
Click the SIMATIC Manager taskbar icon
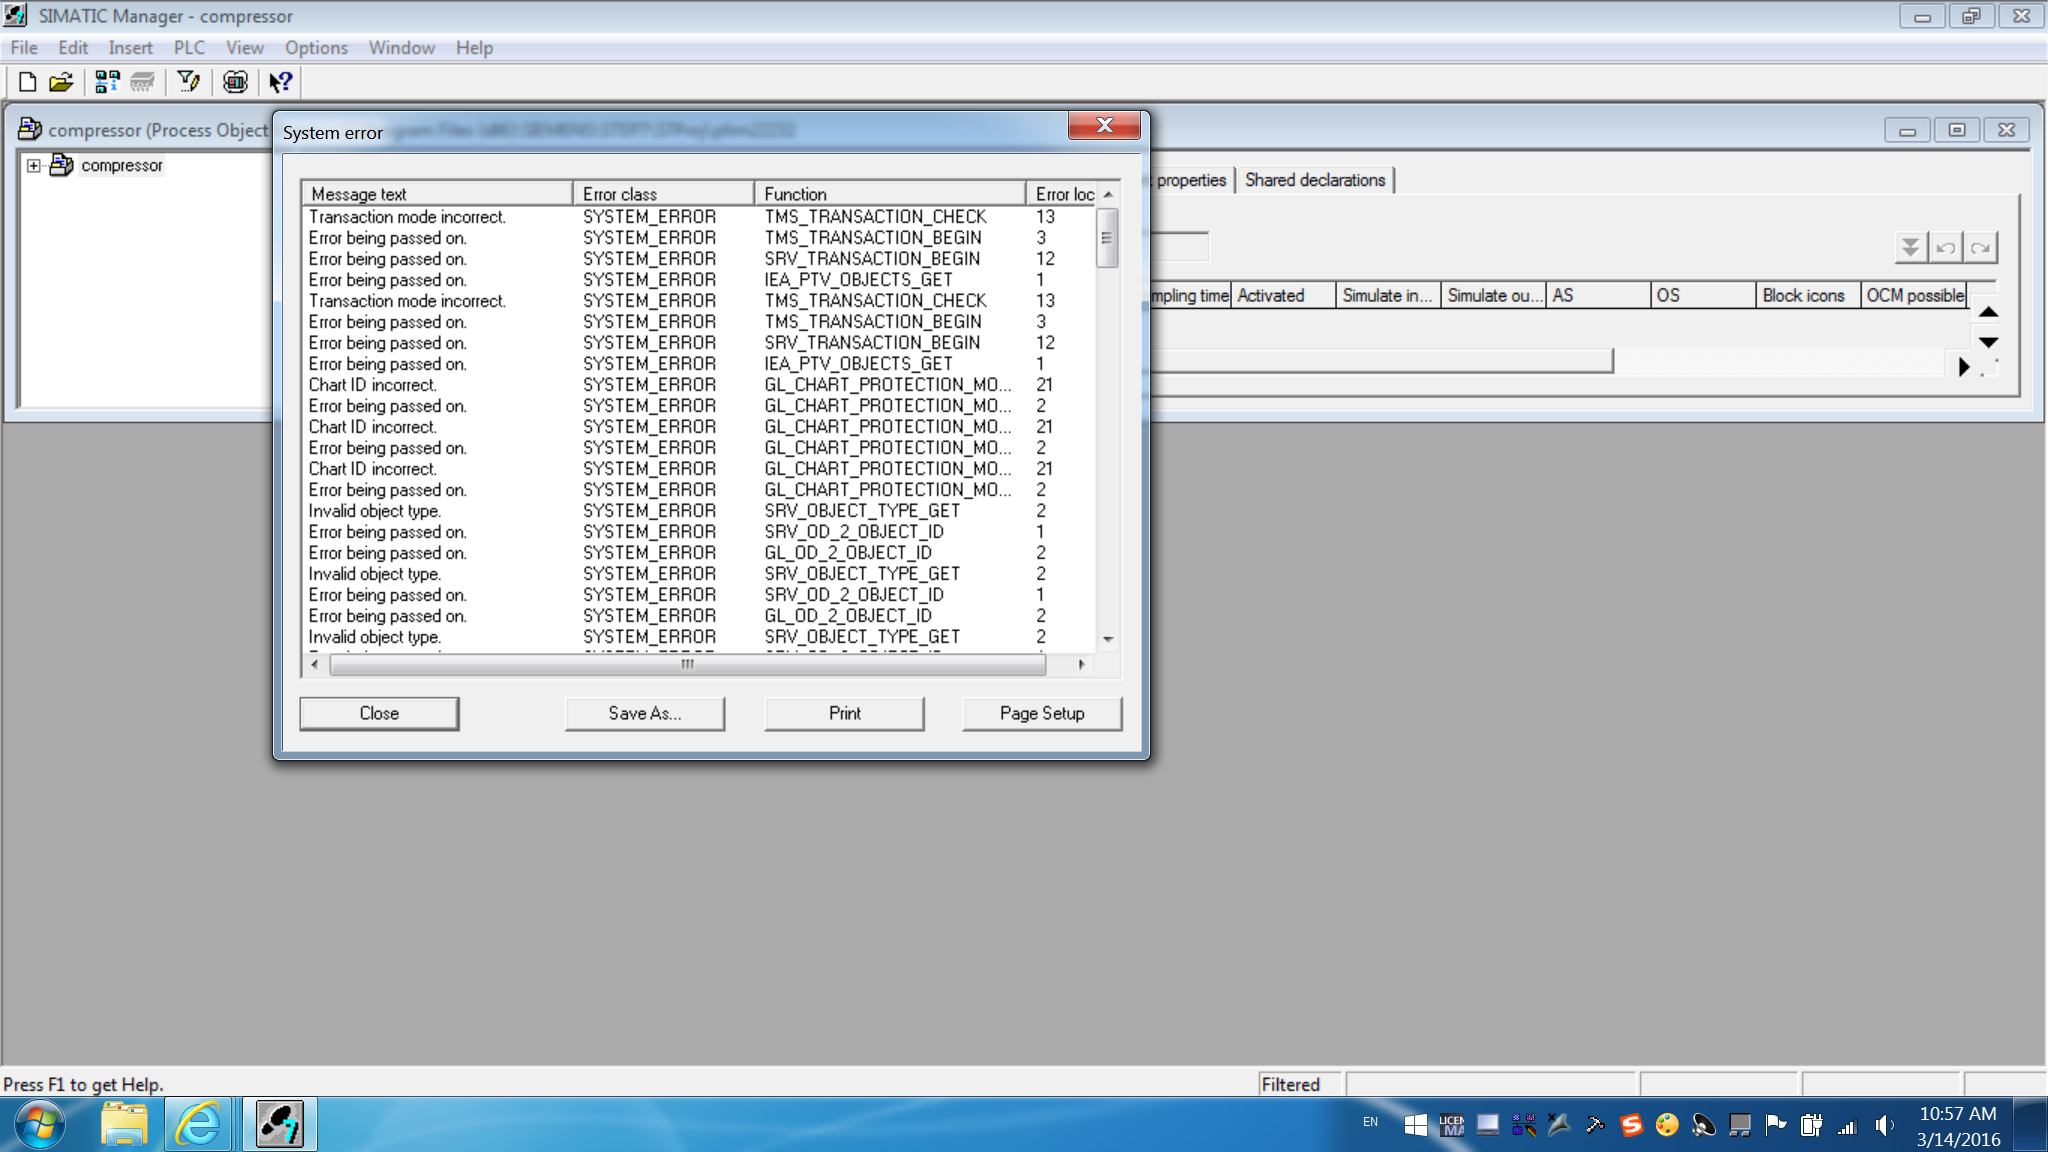(279, 1124)
